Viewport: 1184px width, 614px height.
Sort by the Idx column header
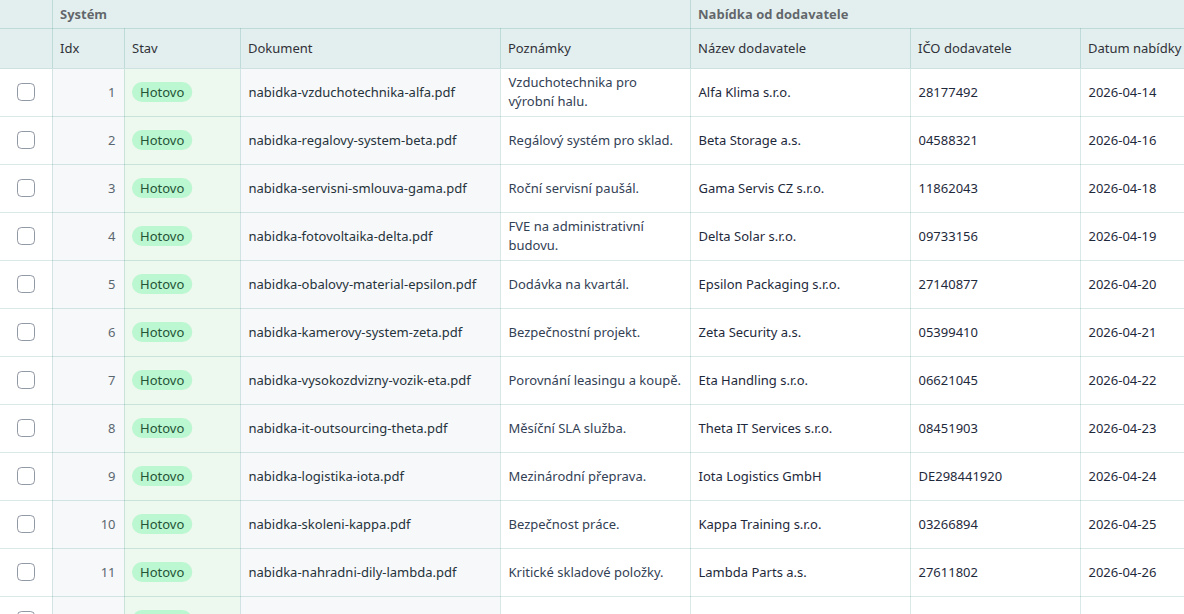69,48
